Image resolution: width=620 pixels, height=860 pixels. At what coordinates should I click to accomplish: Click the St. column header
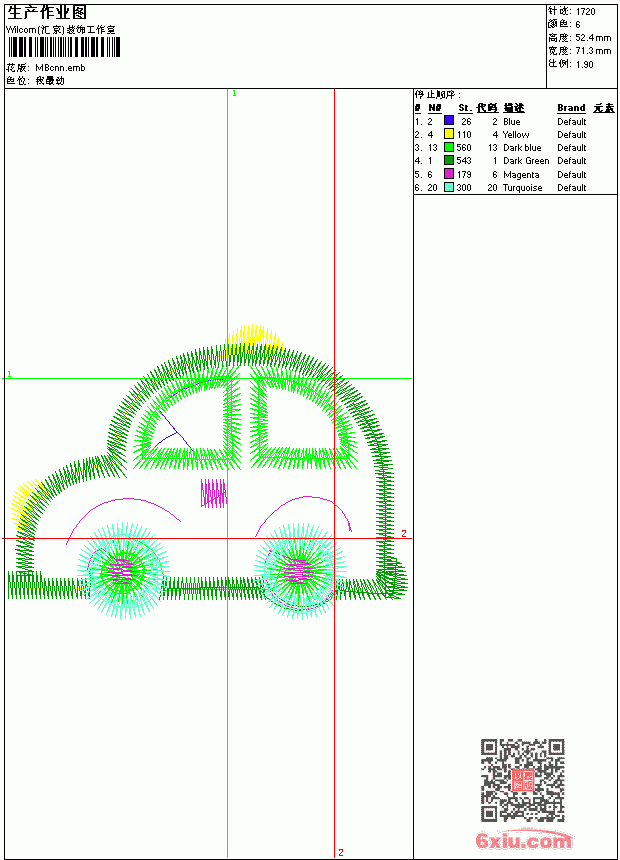tap(465, 108)
